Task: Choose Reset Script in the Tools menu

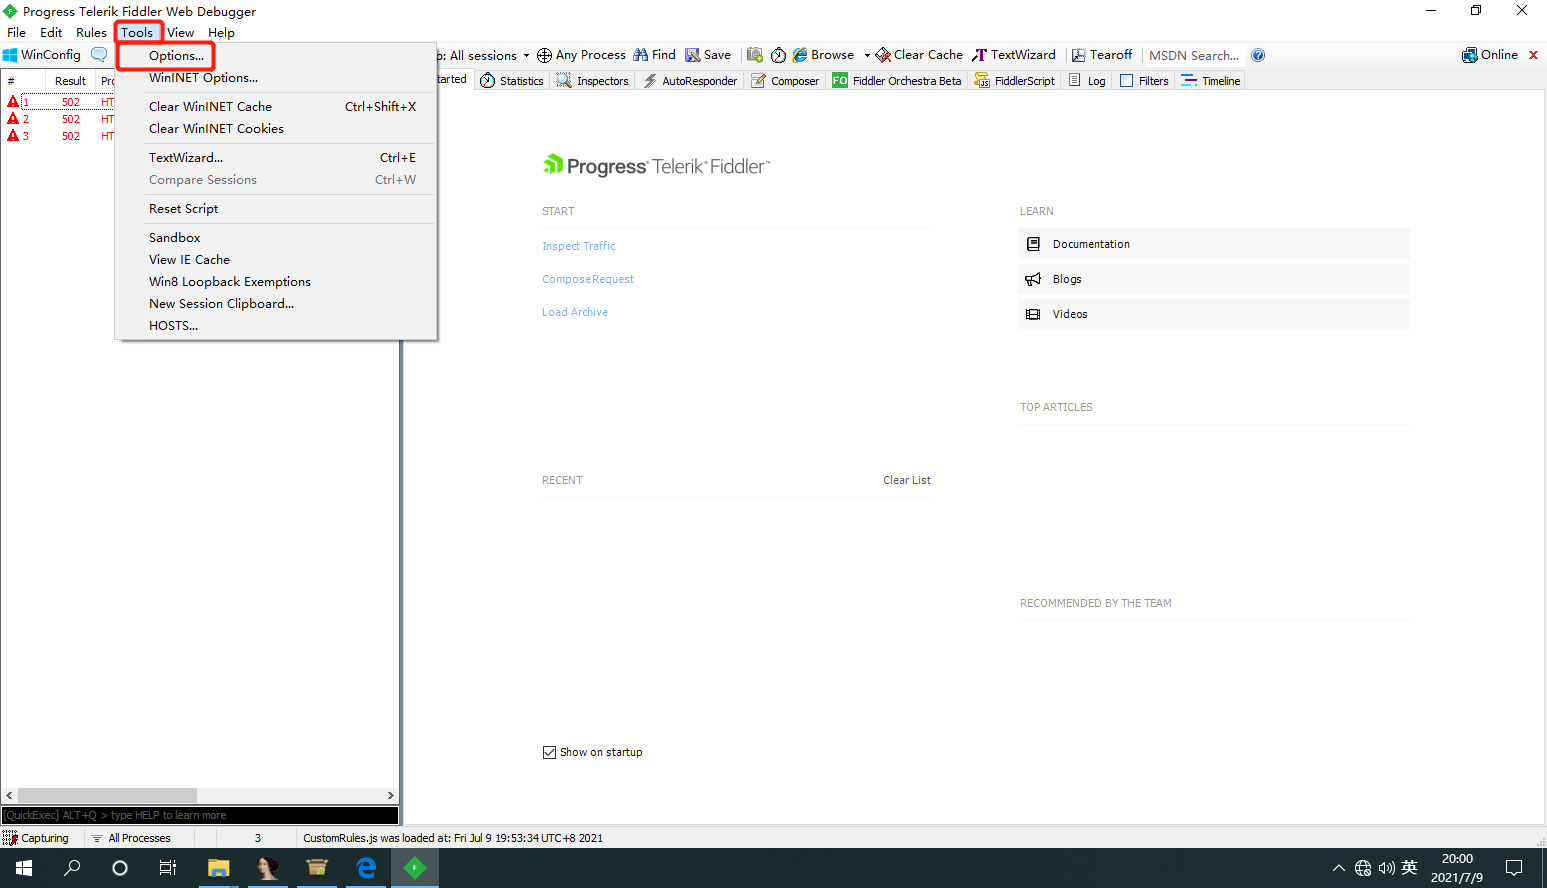Action: [x=276, y=209]
